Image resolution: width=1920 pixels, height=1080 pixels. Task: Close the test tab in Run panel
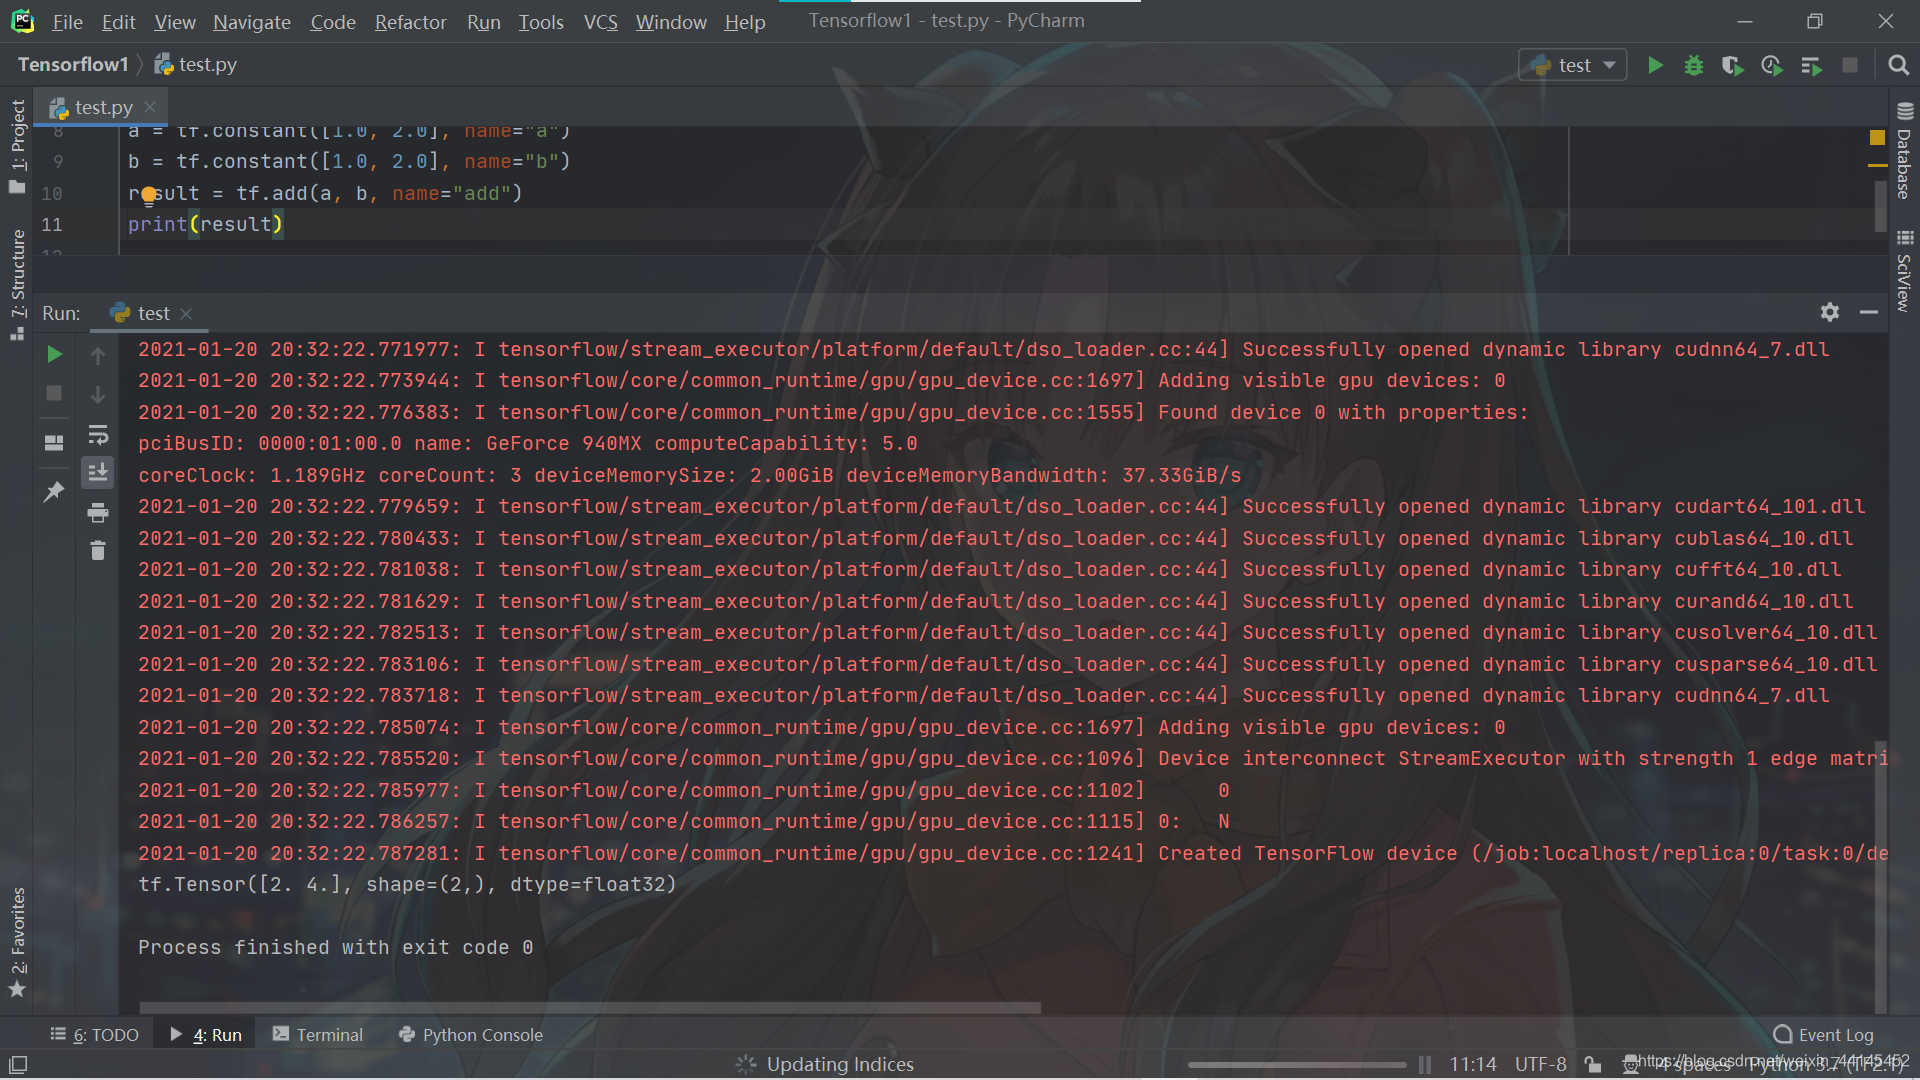[186, 313]
